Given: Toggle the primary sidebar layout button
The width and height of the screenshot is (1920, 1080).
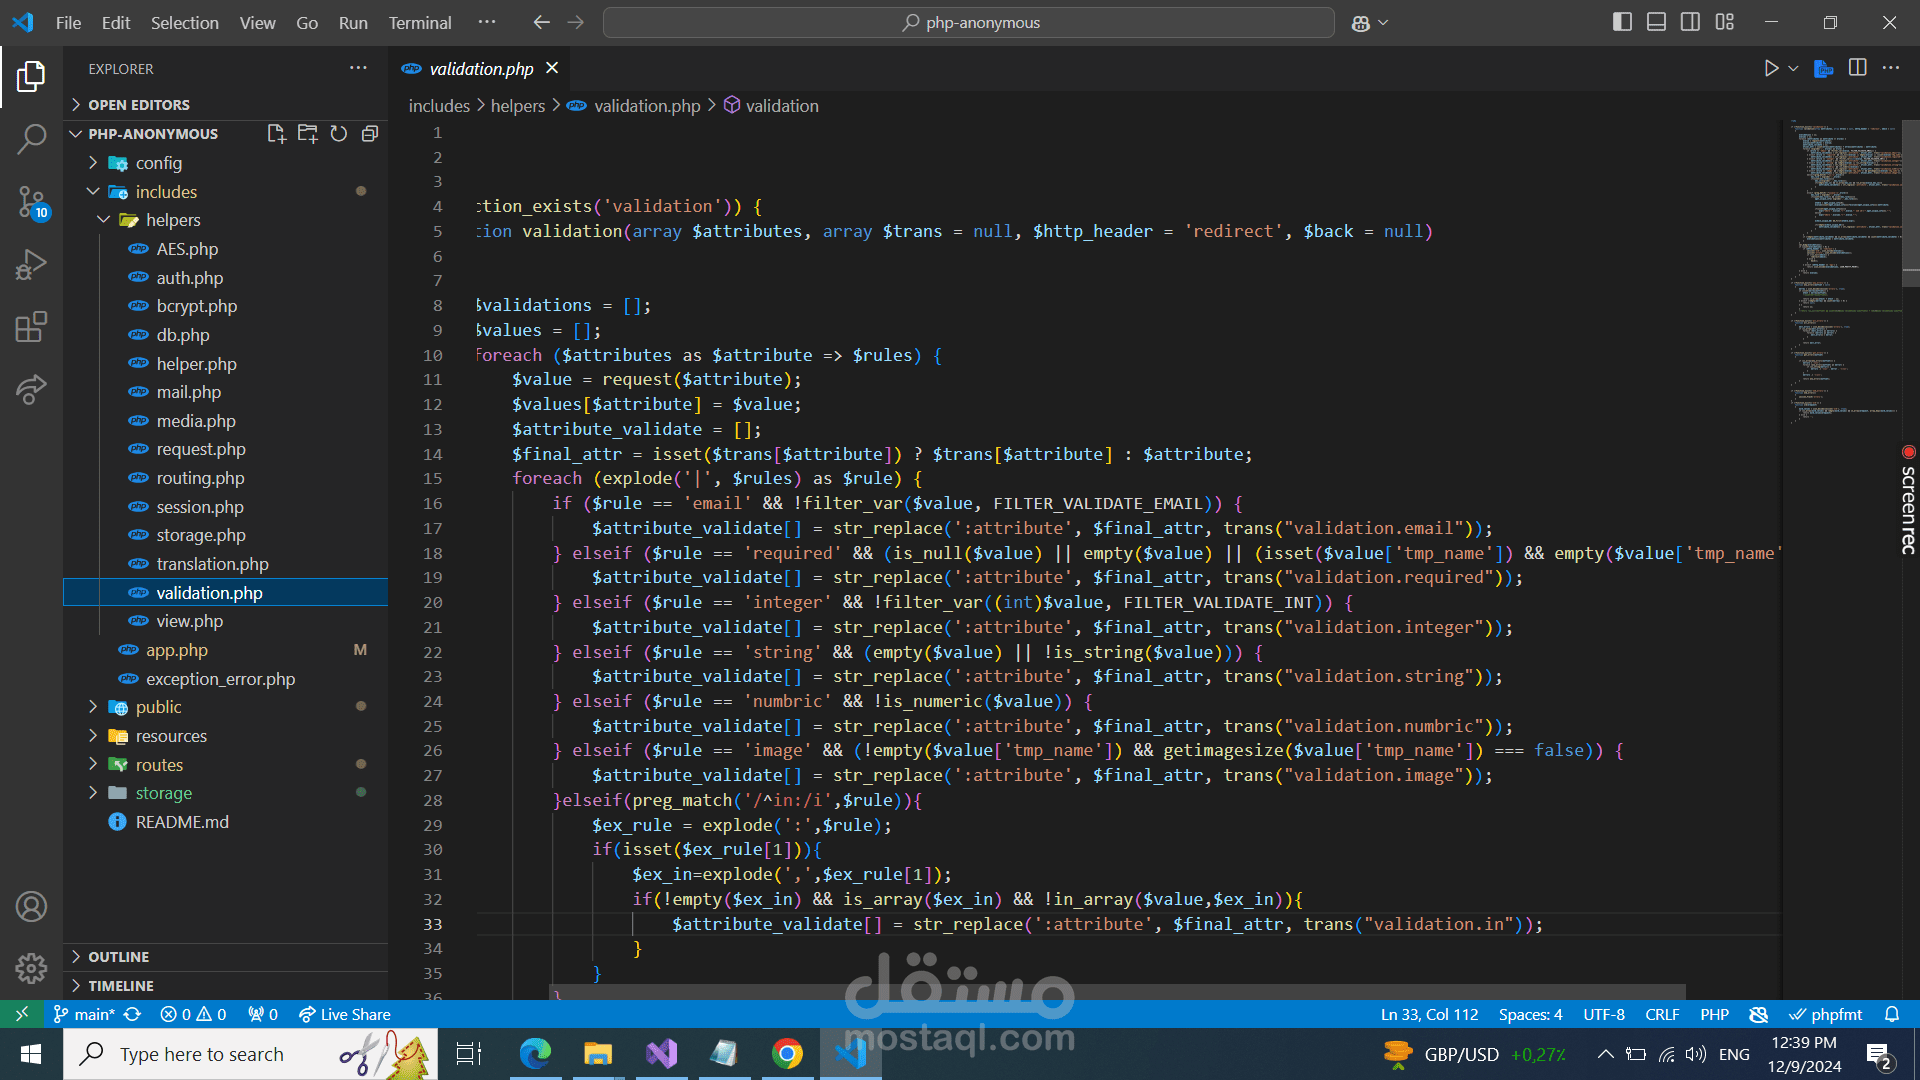Looking at the screenshot, I should [1622, 22].
